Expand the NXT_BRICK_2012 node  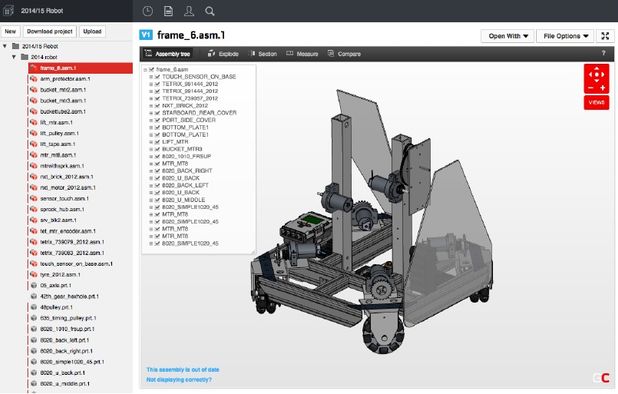pos(151,106)
